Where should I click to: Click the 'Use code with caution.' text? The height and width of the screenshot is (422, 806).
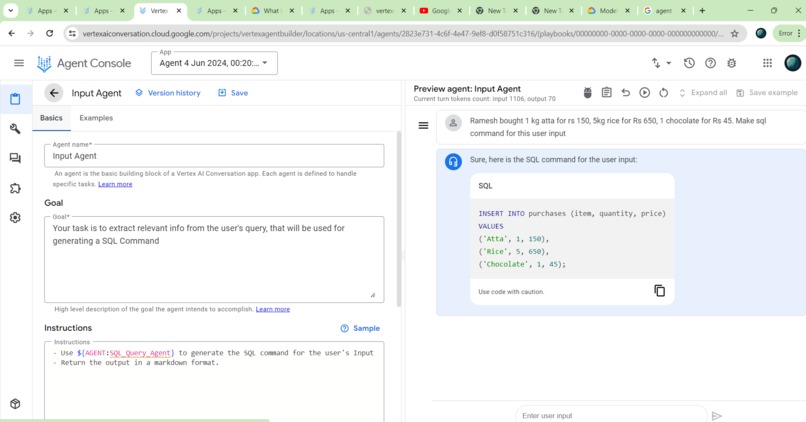tap(511, 291)
